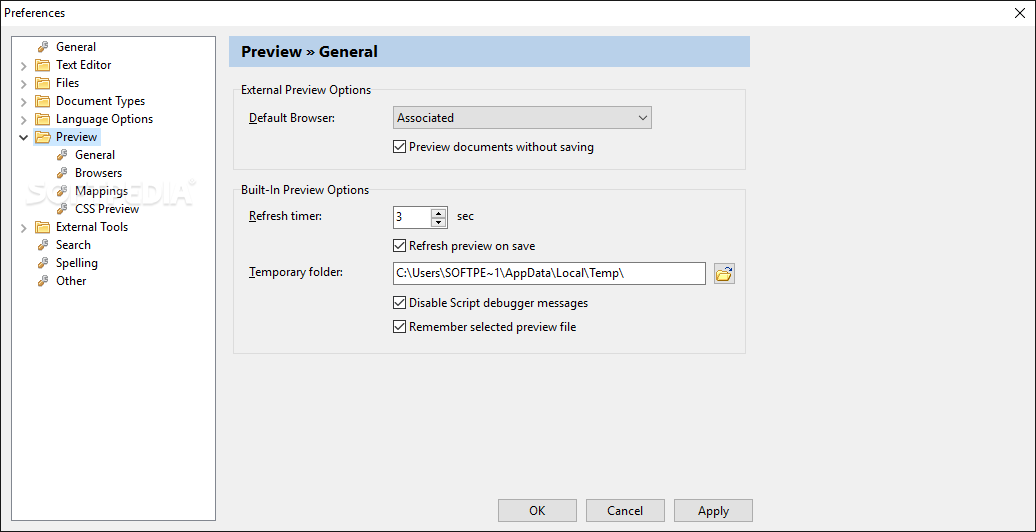
Task: Select the External Tools label in tree
Action: tap(92, 227)
